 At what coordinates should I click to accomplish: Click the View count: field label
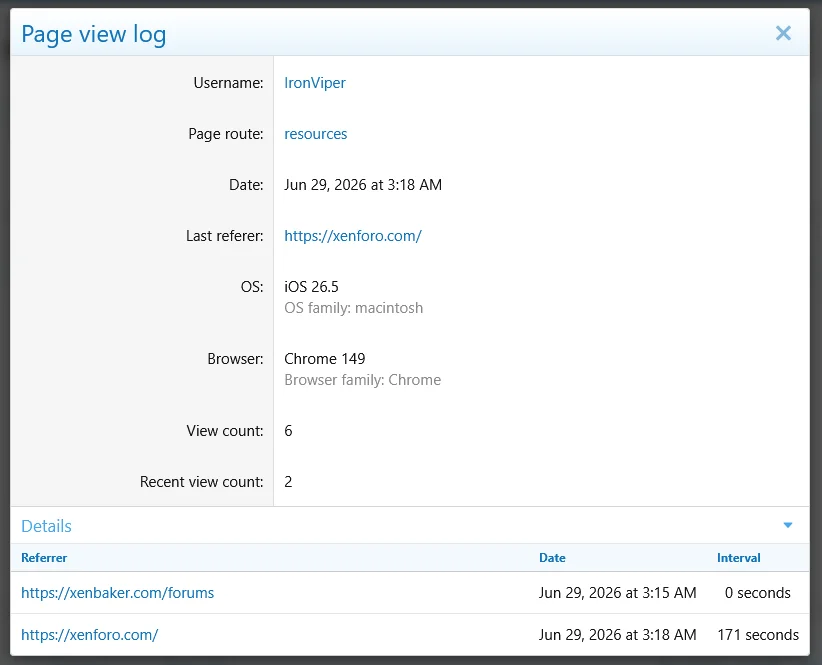click(x=224, y=431)
